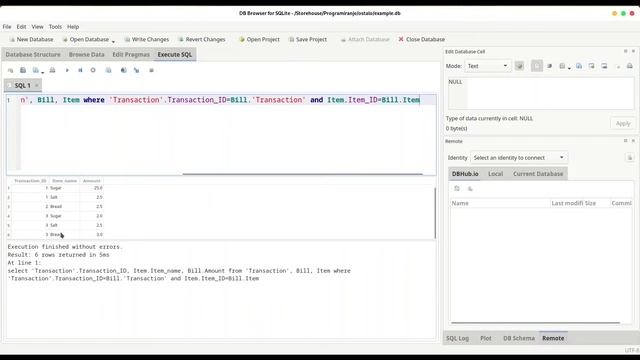Click Open Database toolbar button
Screen dimensions: 640x360
pyautogui.click(x=86, y=40)
